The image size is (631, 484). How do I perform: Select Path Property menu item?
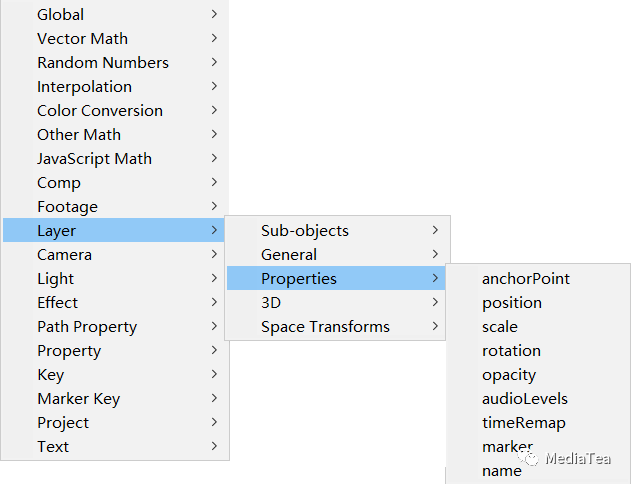pos(87,327)
